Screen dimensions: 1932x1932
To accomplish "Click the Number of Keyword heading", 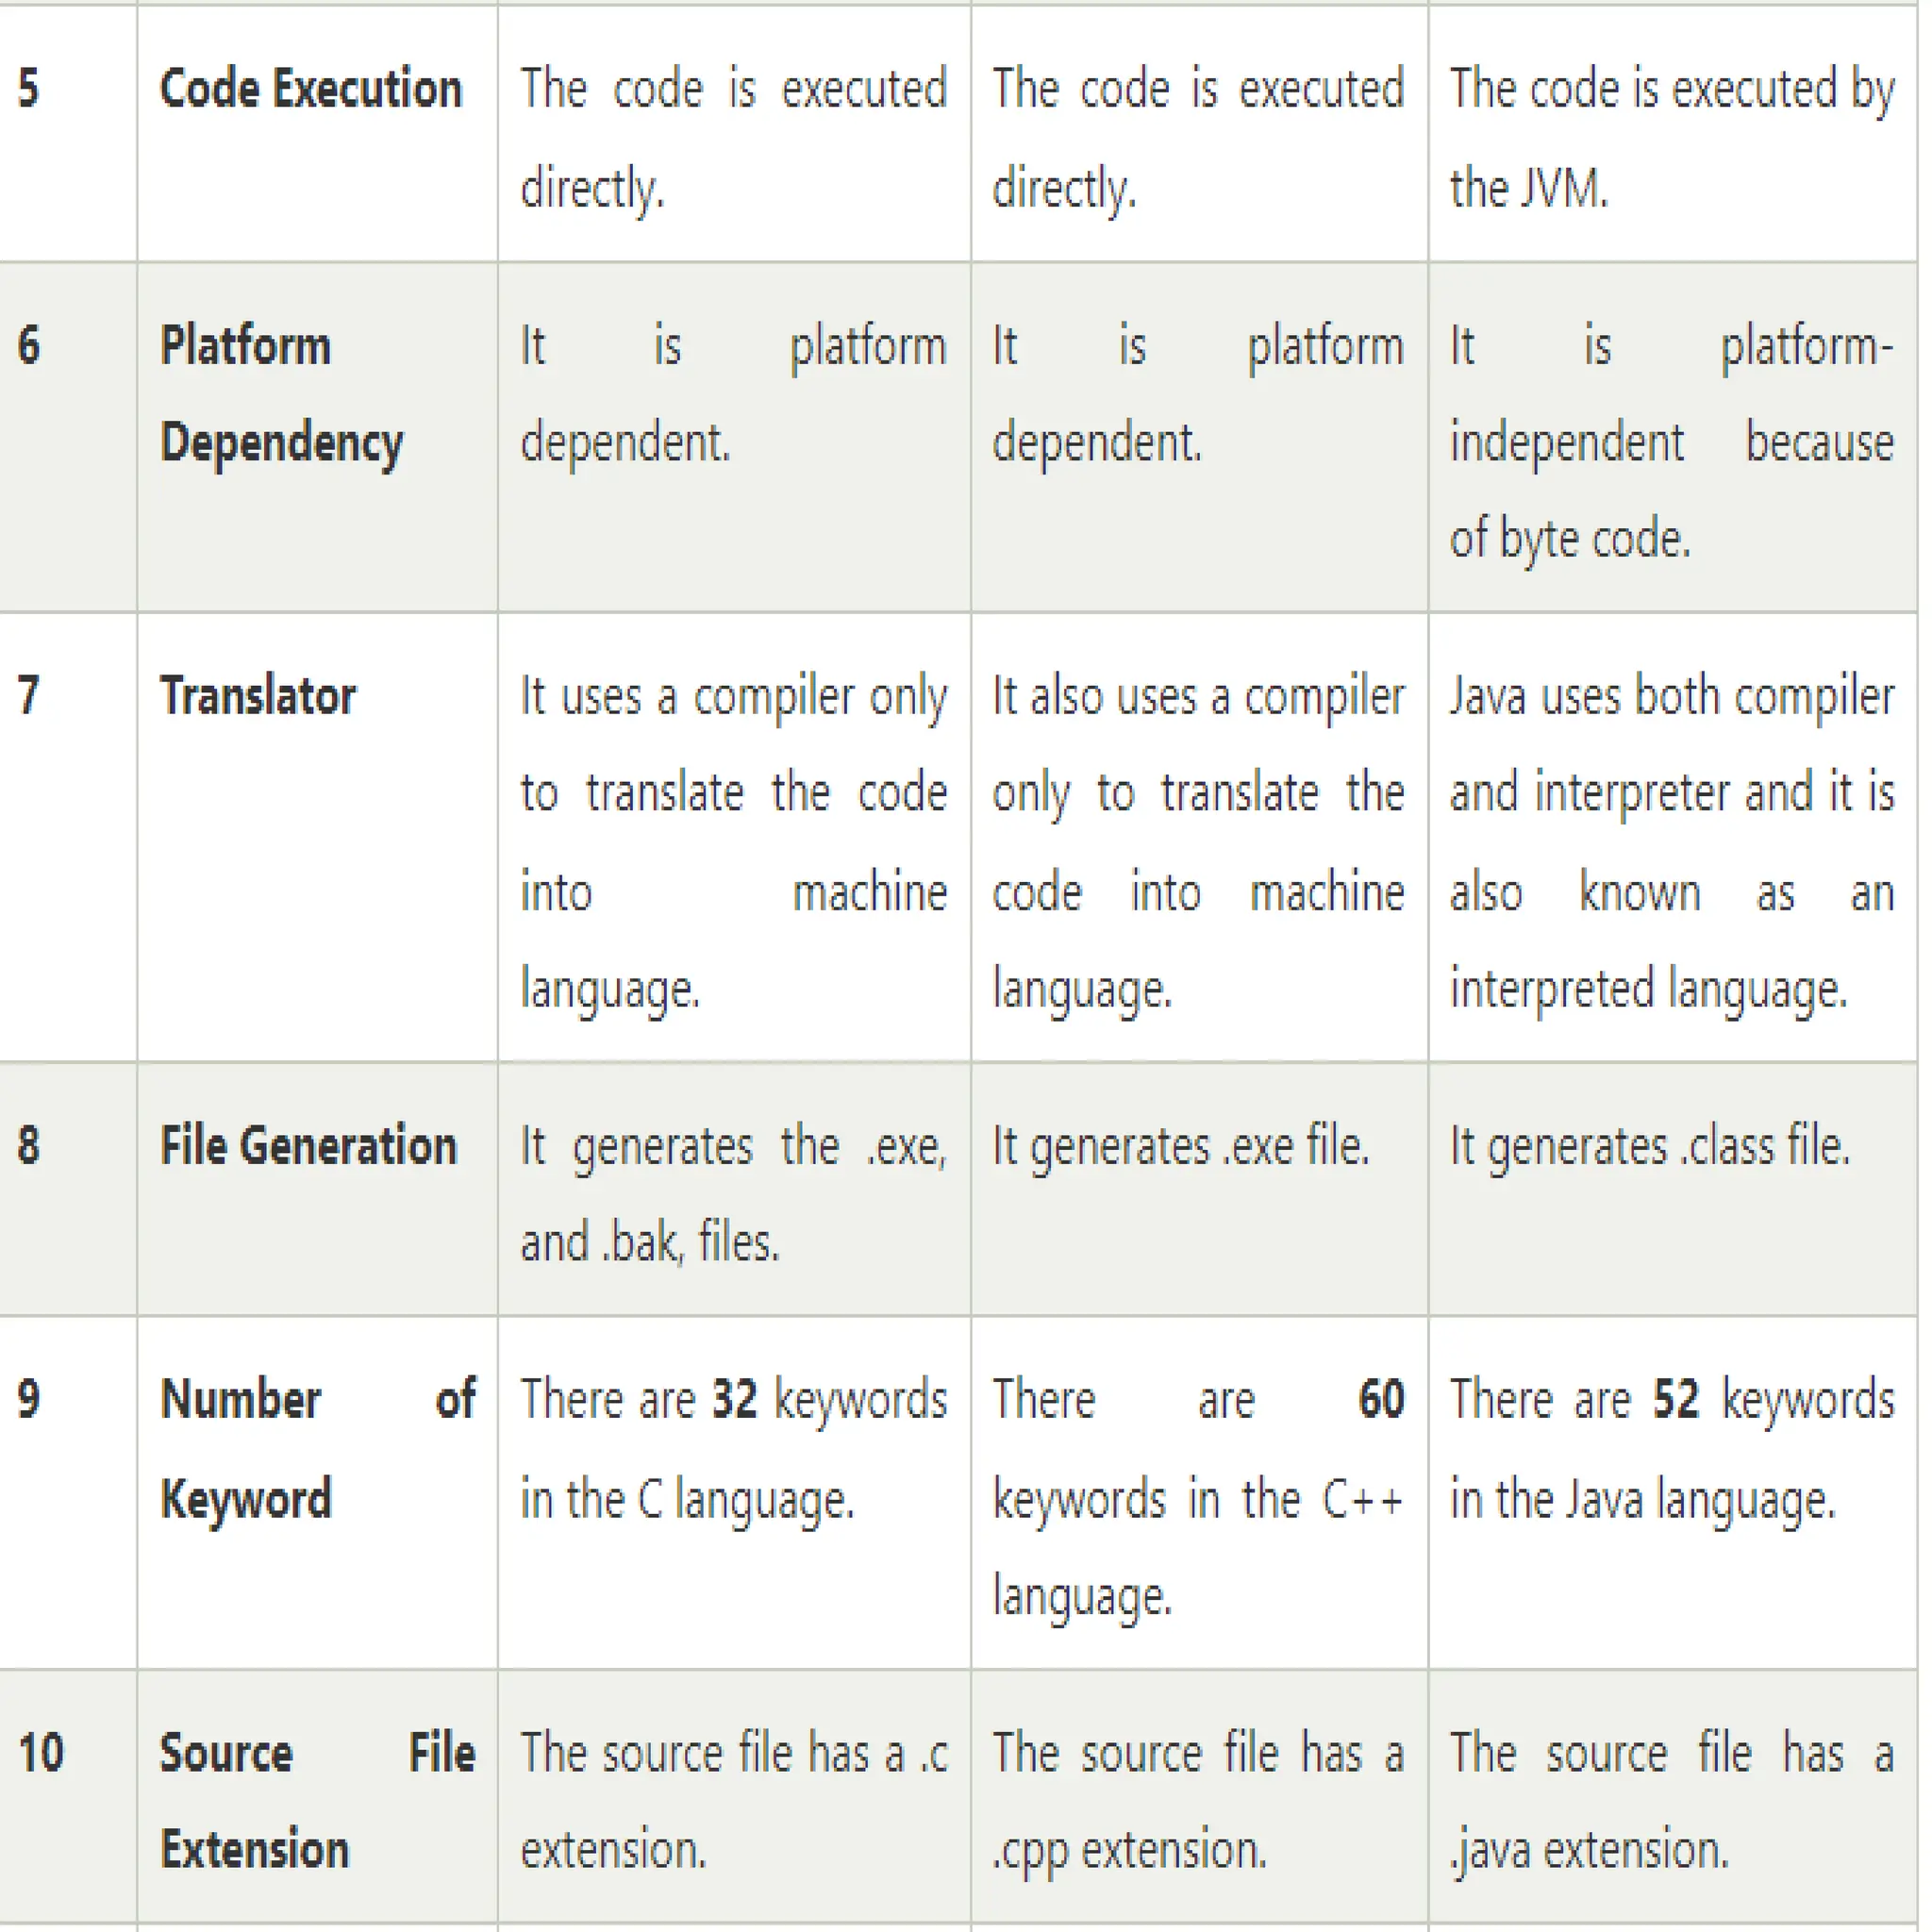I will [318, 1451].
